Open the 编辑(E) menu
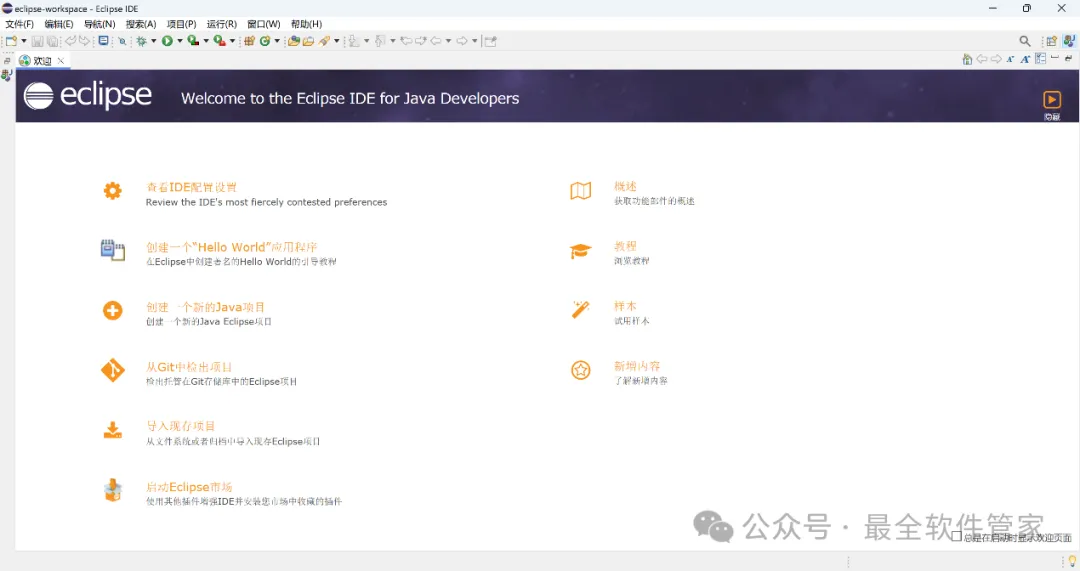1080x571 pixels. (59, 24)
